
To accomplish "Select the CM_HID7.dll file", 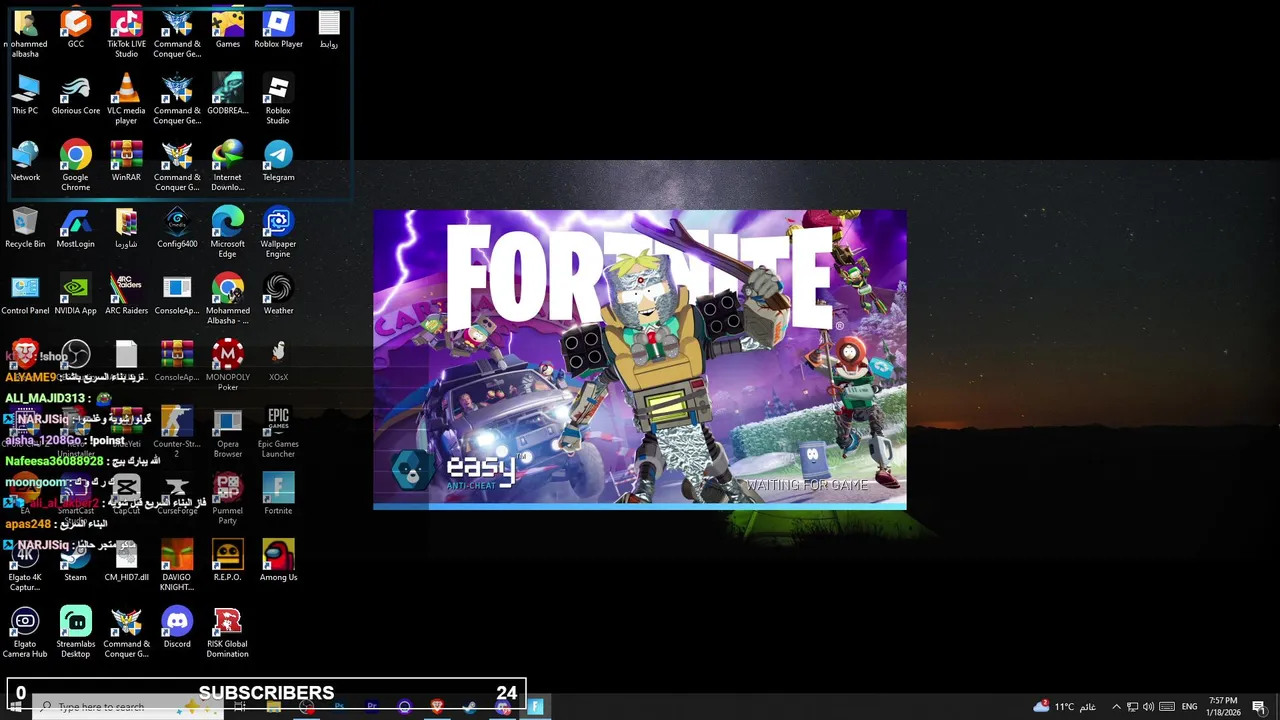I will [126, 562].
